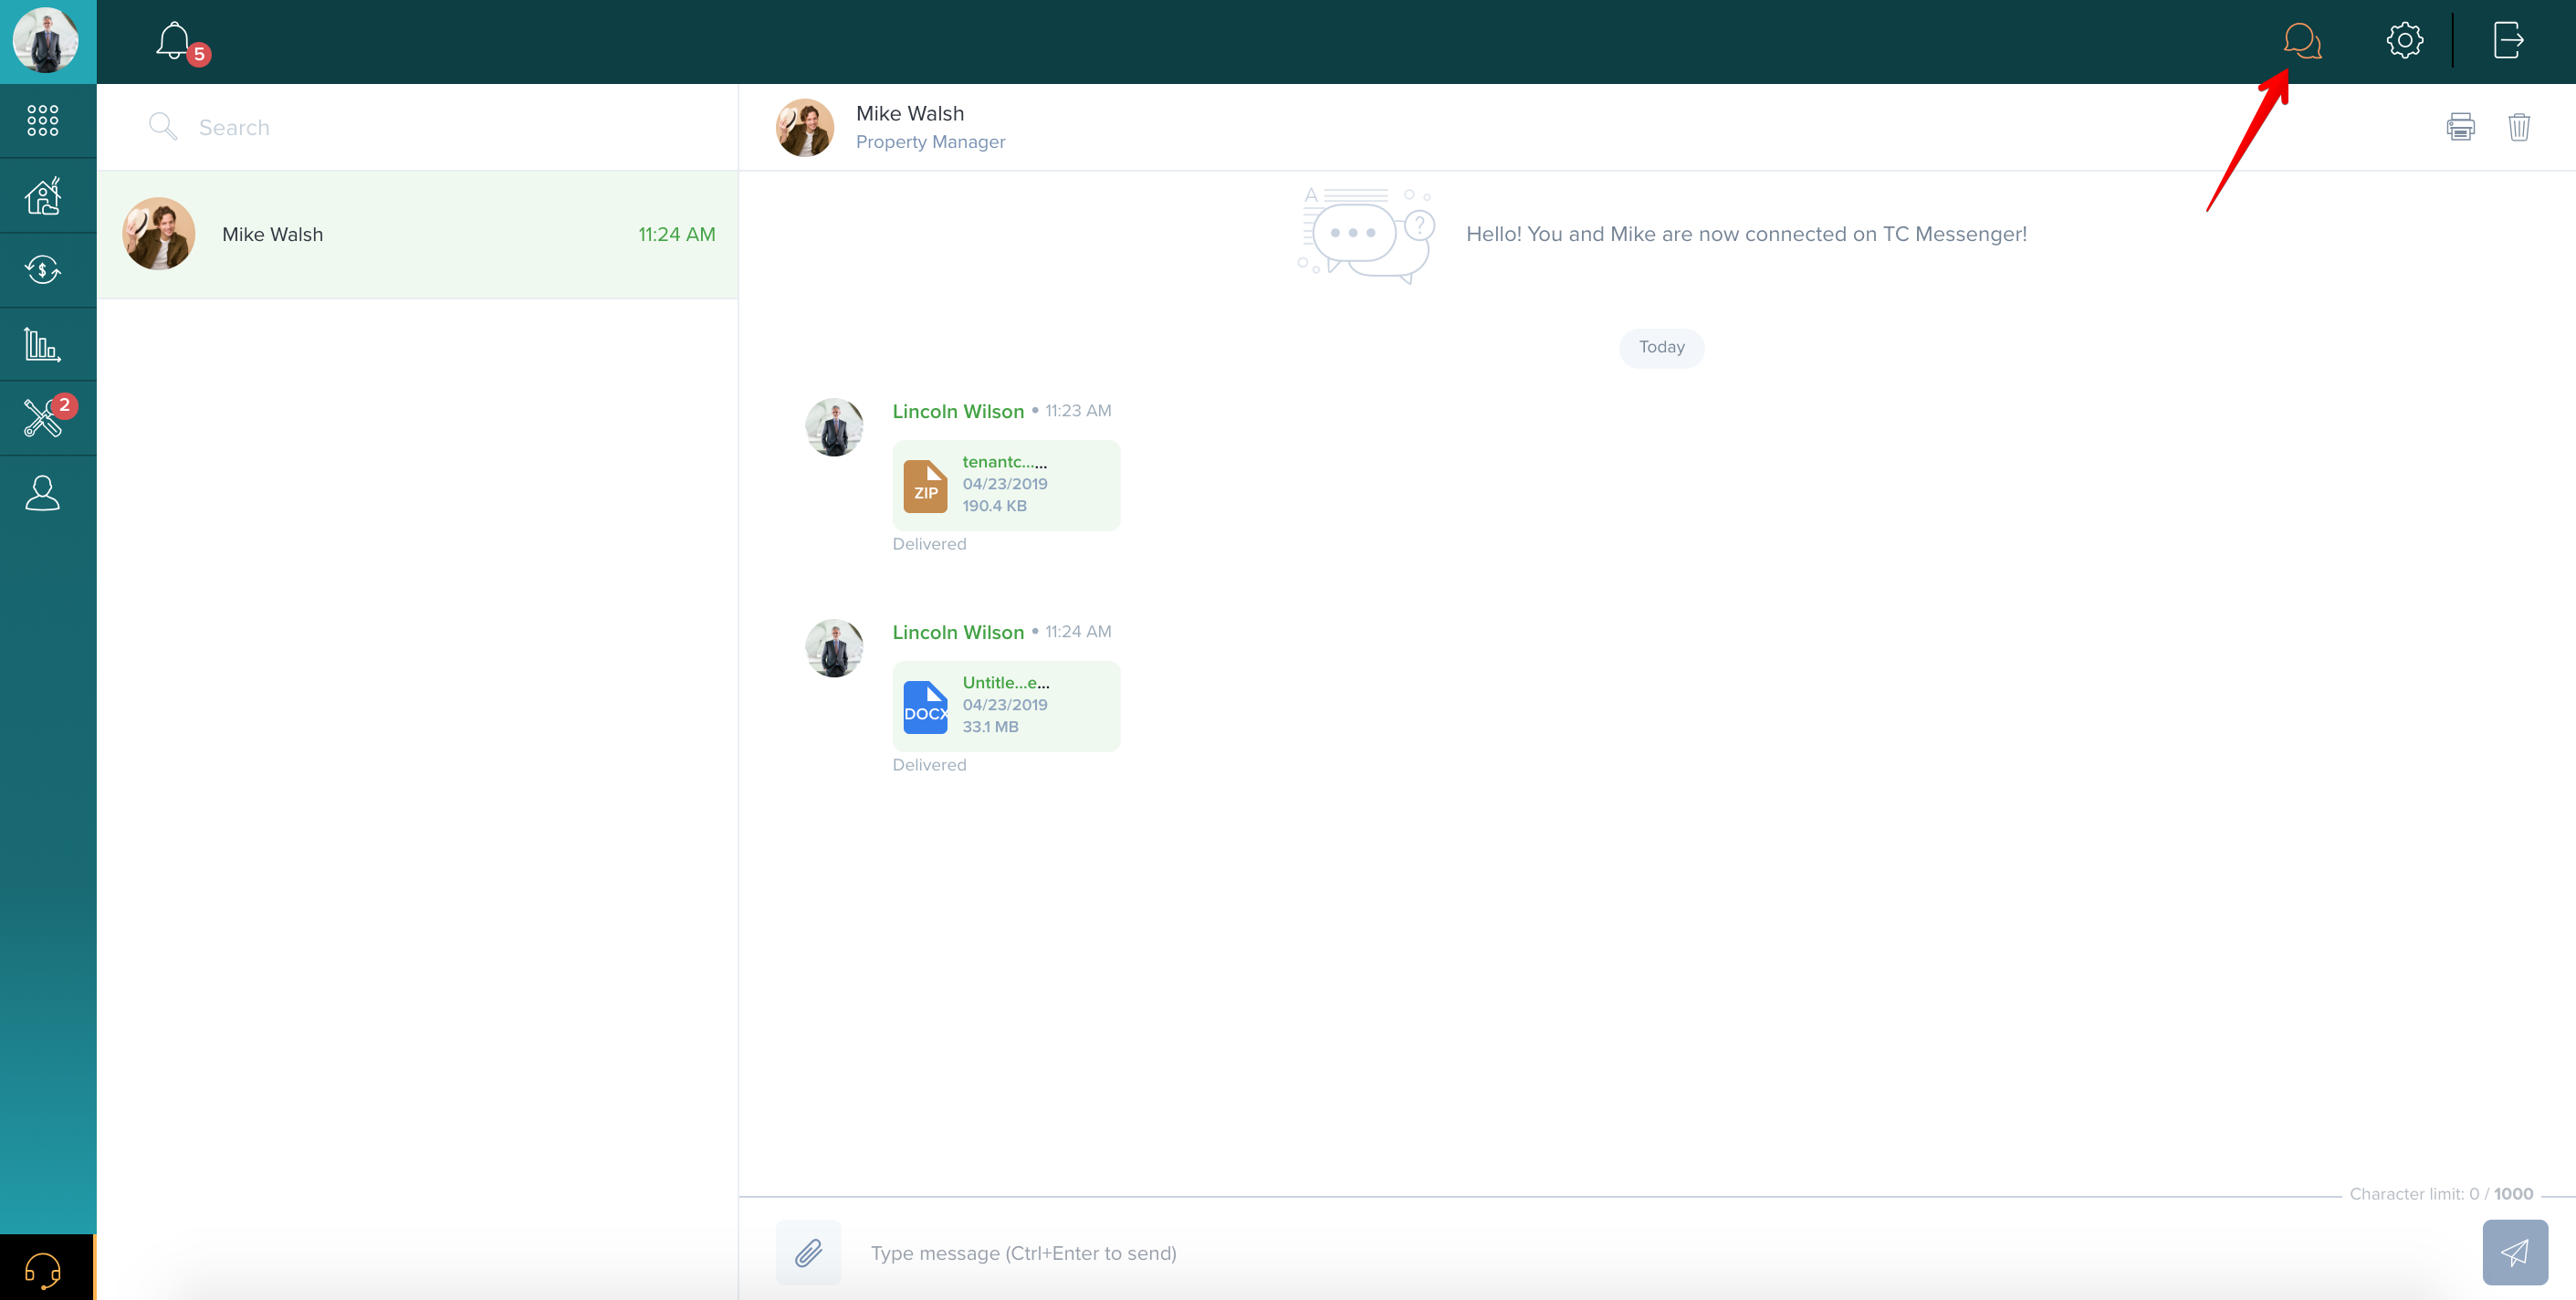Click Lincoln Wilson avatar on 11:23 message
Viewport: 2576px width, 1300px height.
(834, 428)
